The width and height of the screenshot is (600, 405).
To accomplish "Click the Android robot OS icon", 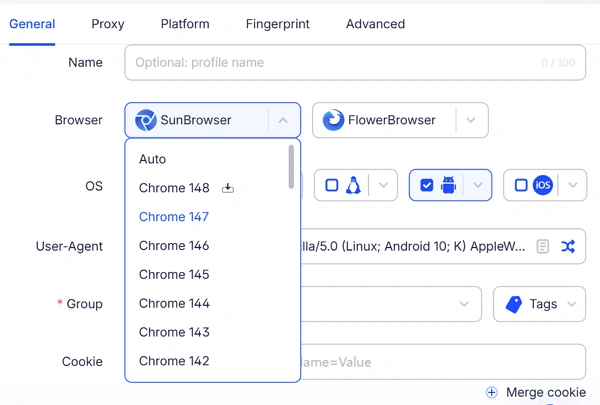I will pyautogui.click(x=448, y=185).
